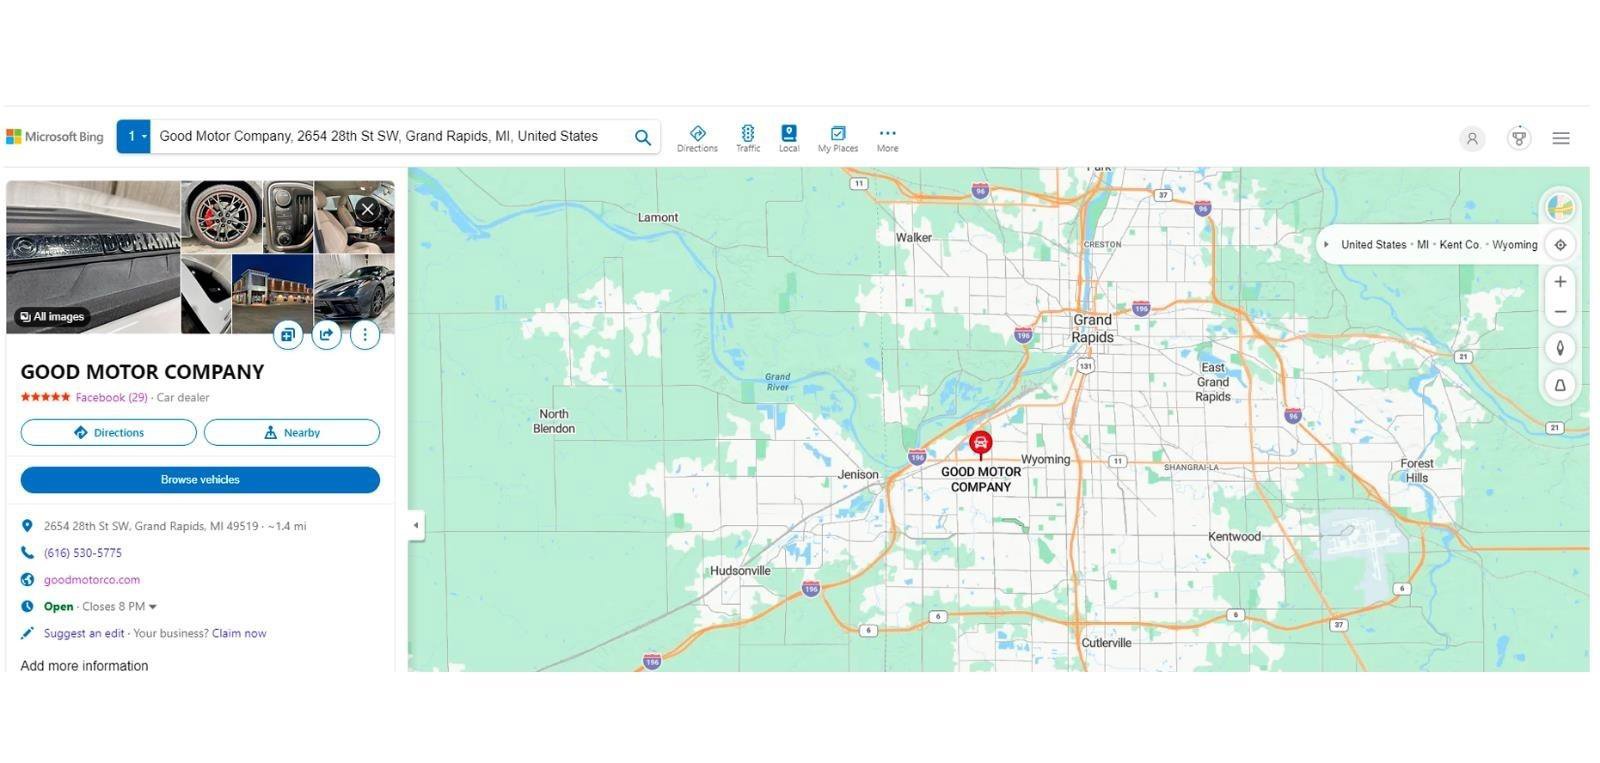Open the Local toolbar item
This screenshot has height=763, width=1600.
pyautogui.click(x=789, y=138)
